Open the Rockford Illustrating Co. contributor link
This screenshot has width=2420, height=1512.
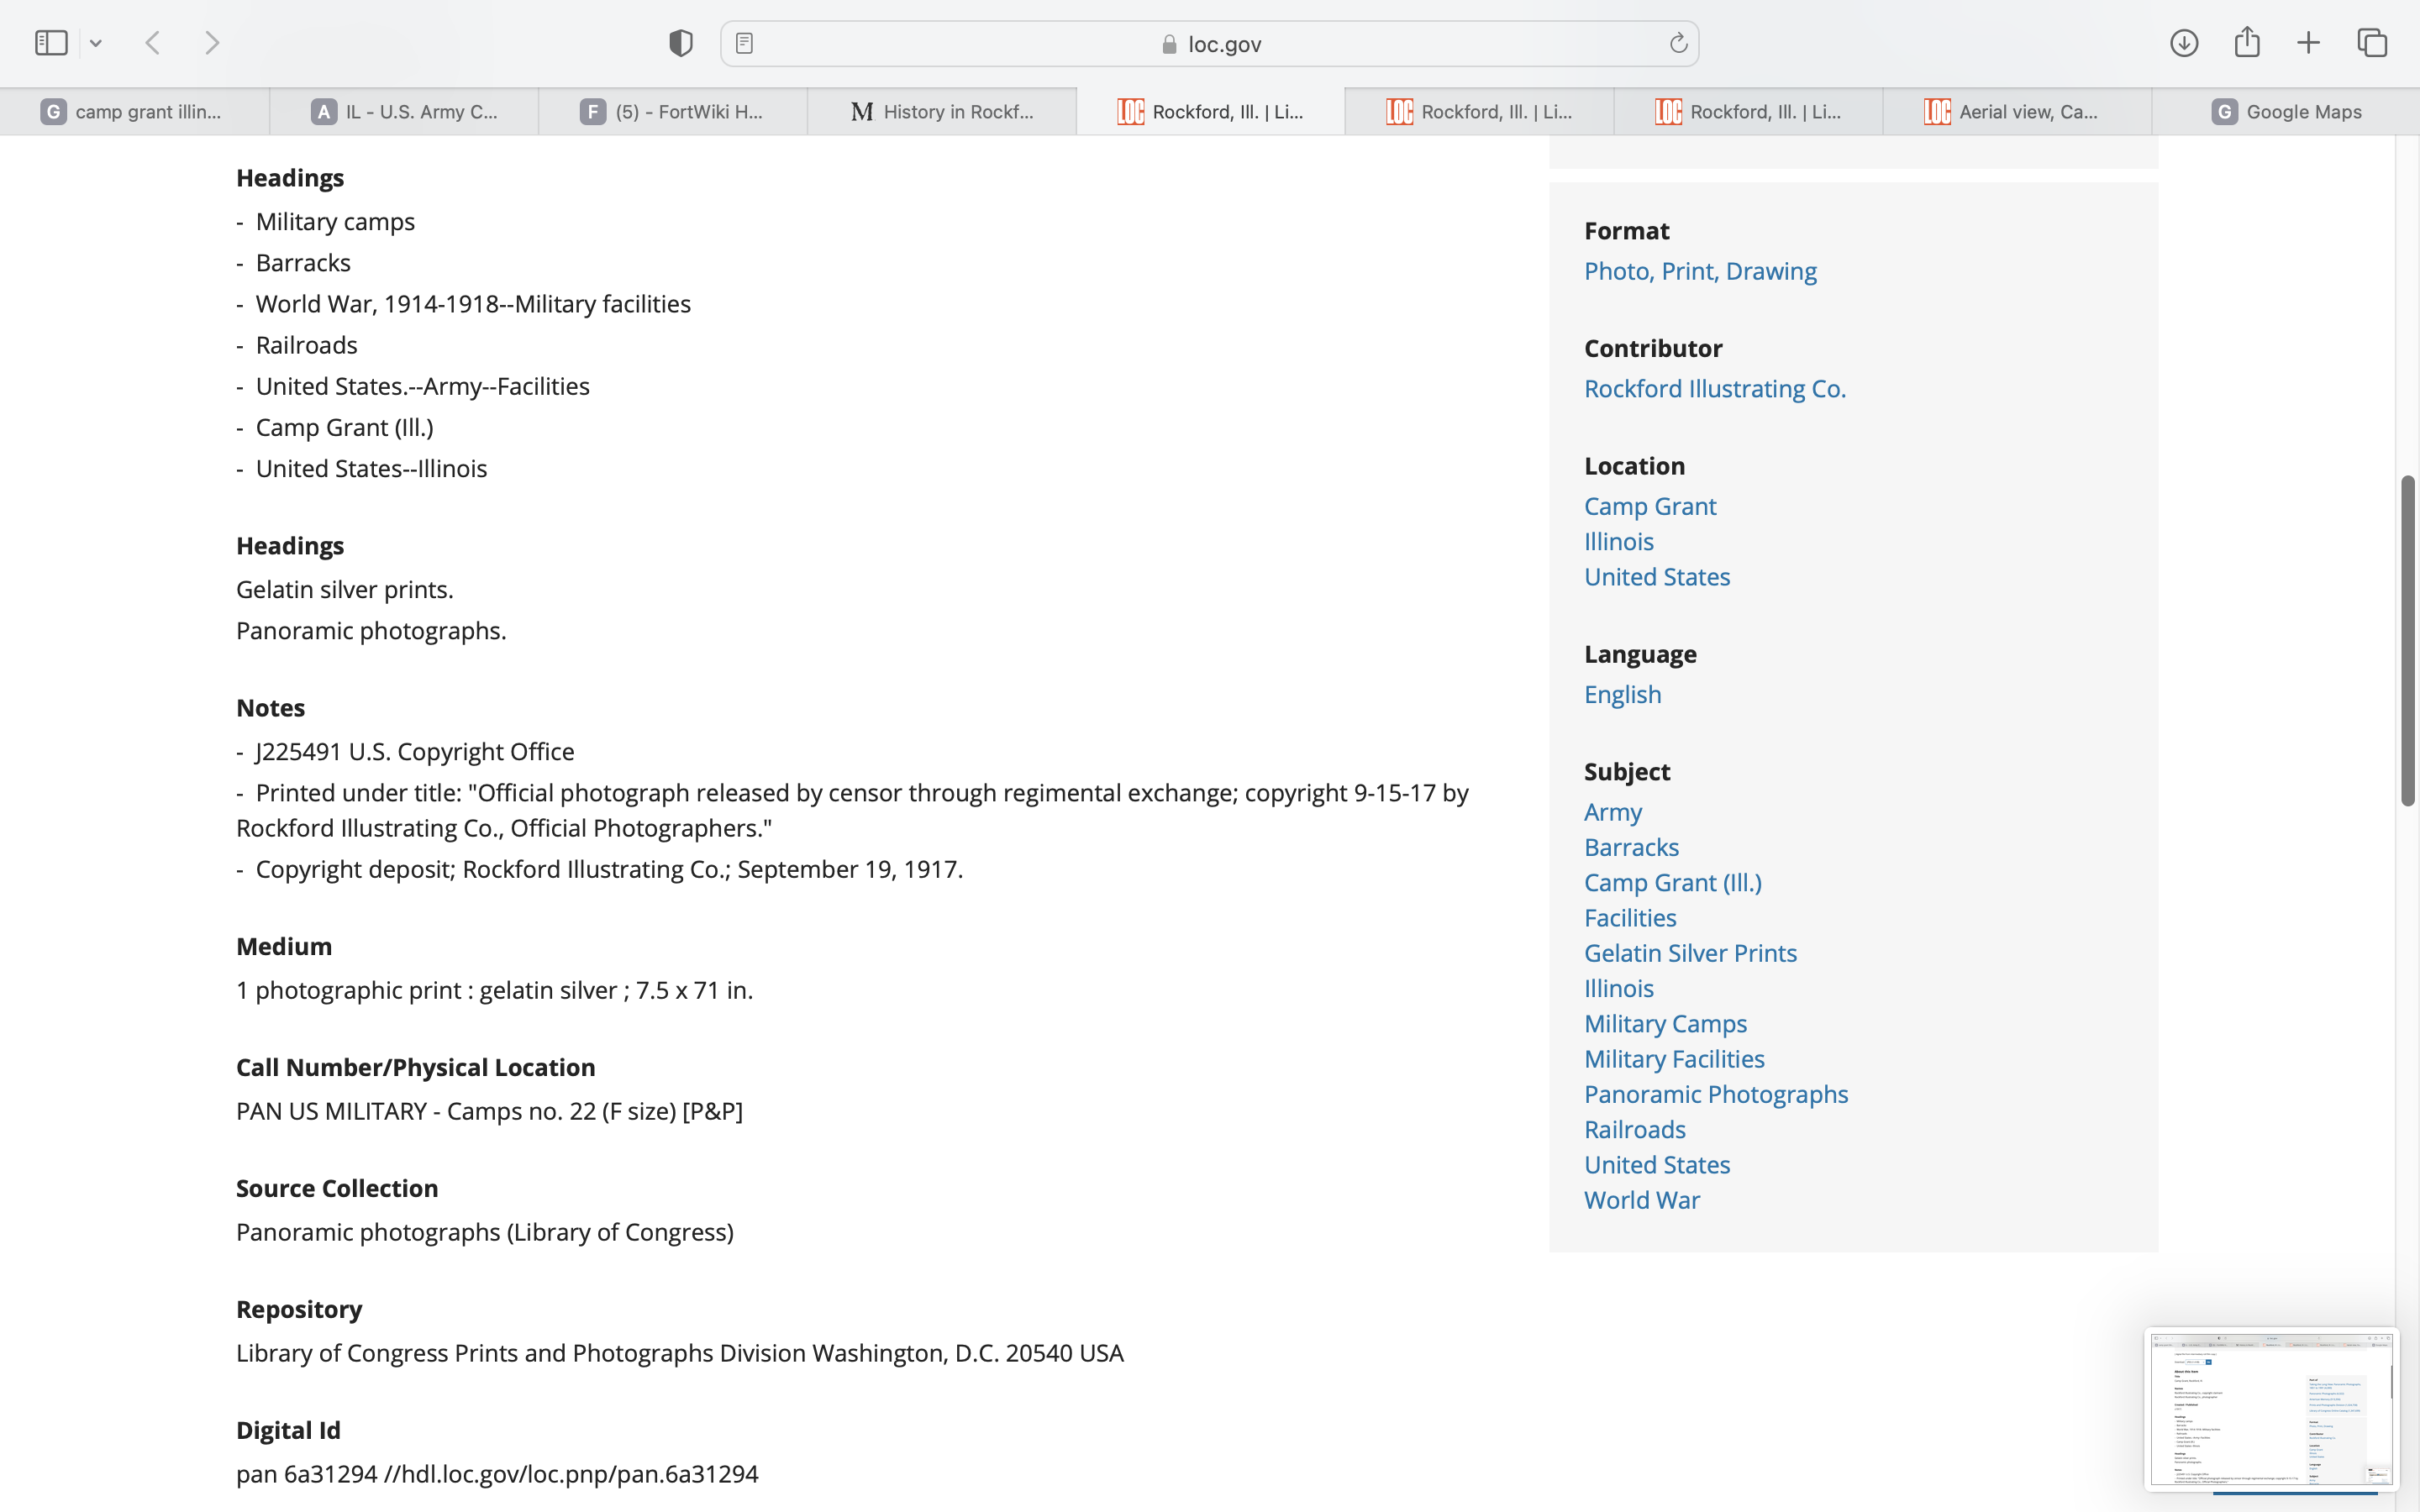(x=1714, y=388)
